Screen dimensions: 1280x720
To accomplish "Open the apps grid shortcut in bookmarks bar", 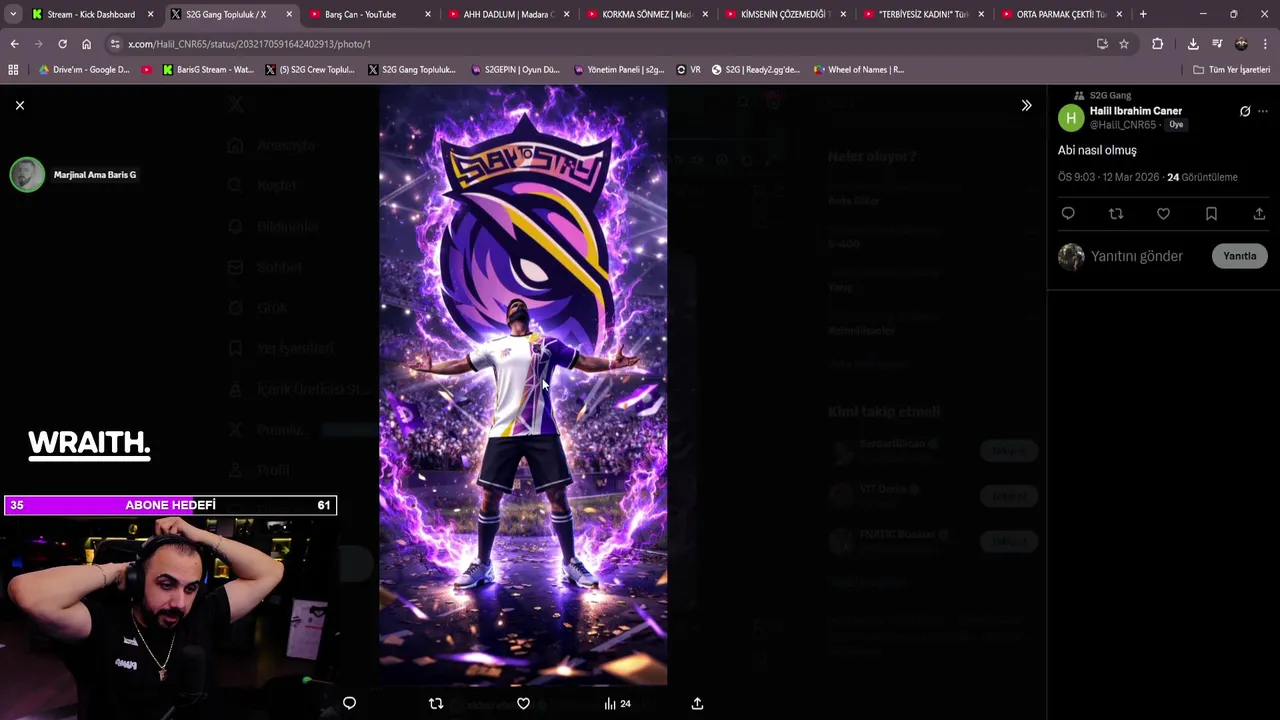I will click(13, 70).
